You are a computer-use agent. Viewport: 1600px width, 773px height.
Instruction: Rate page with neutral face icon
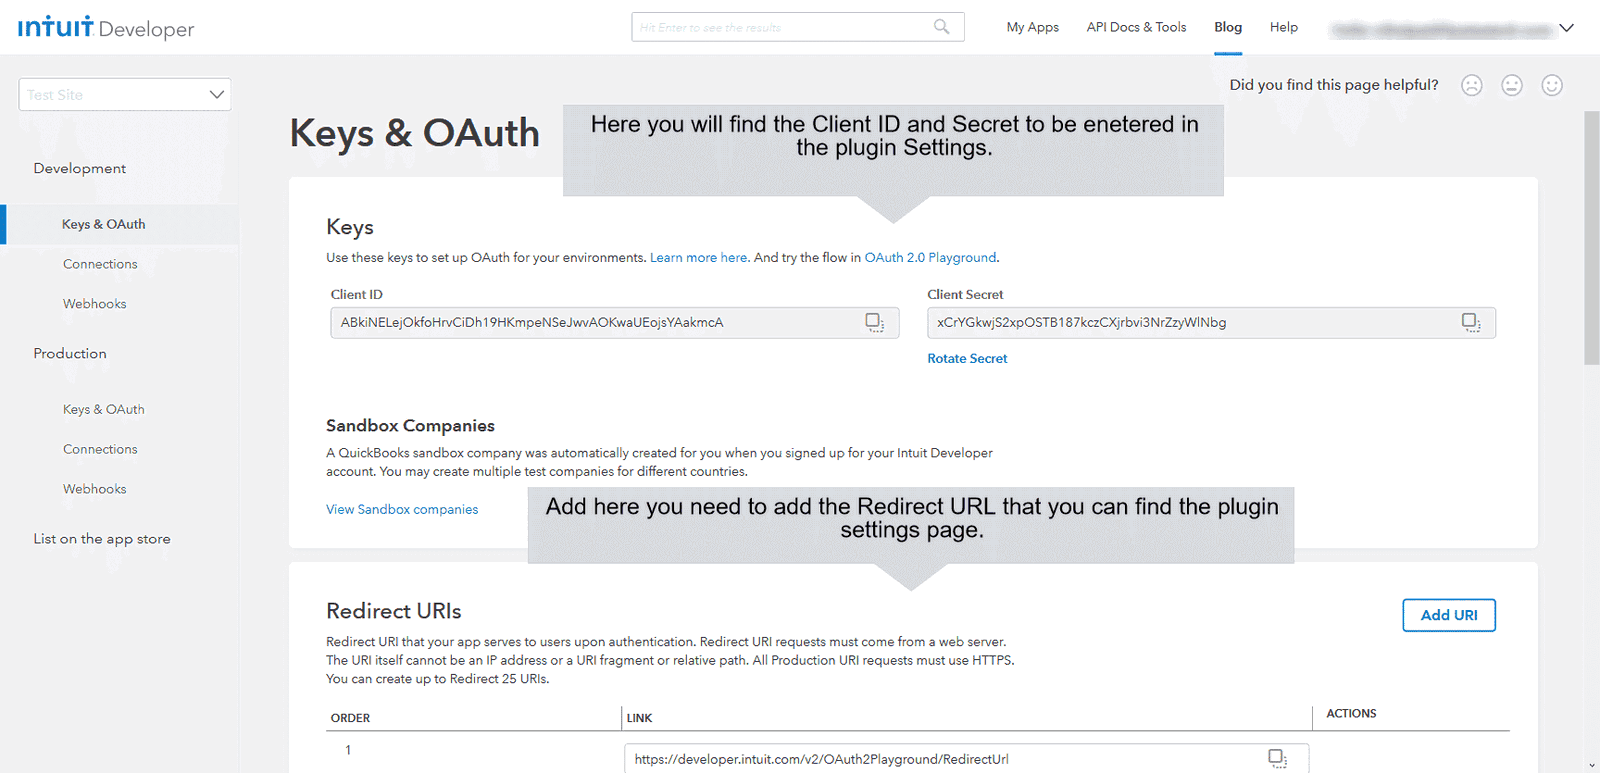pos(1512,85)
